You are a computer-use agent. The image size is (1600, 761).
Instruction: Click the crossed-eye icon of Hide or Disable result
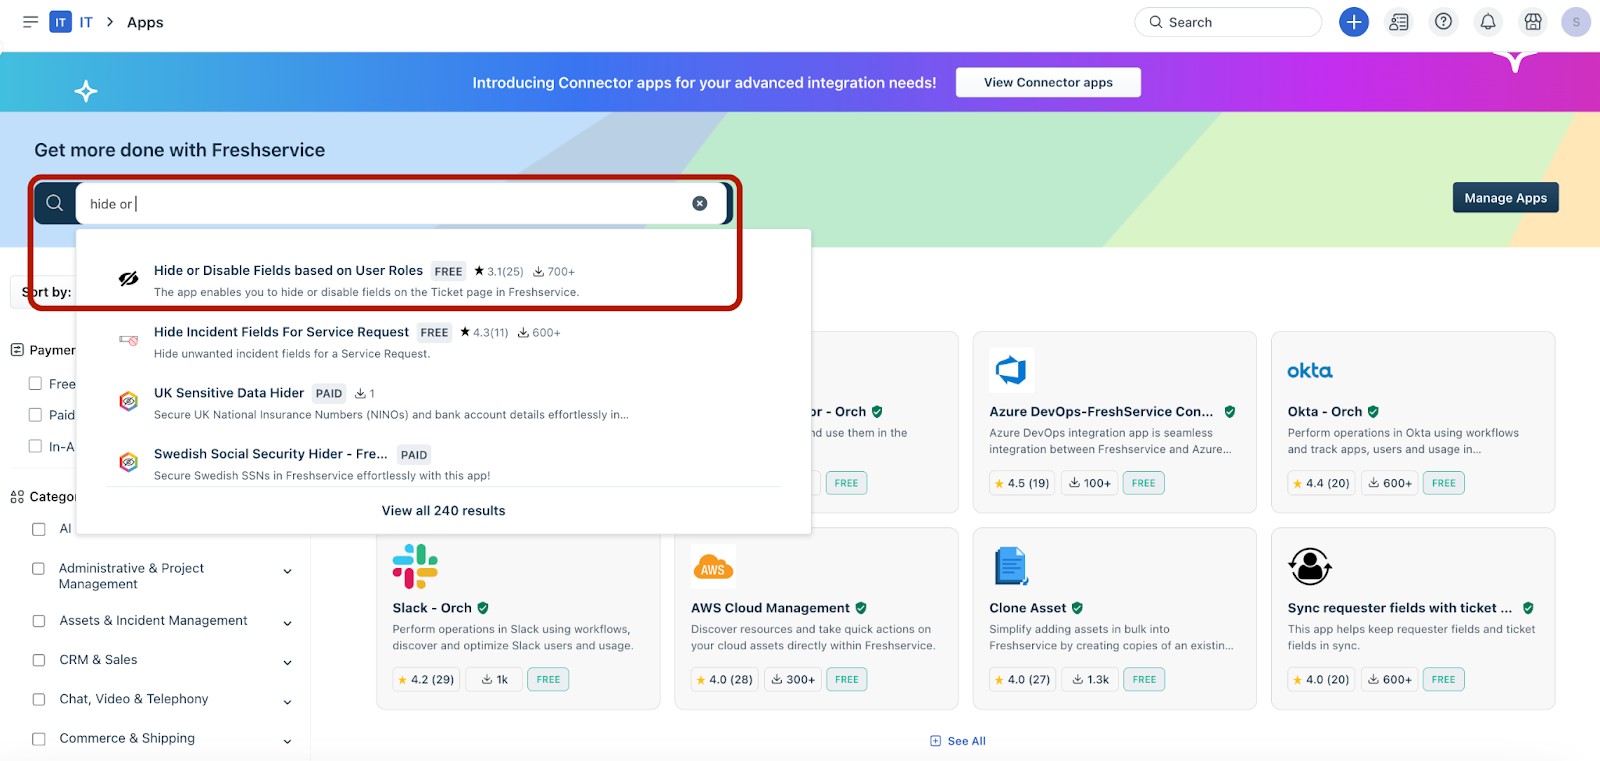tap(129, 279)
